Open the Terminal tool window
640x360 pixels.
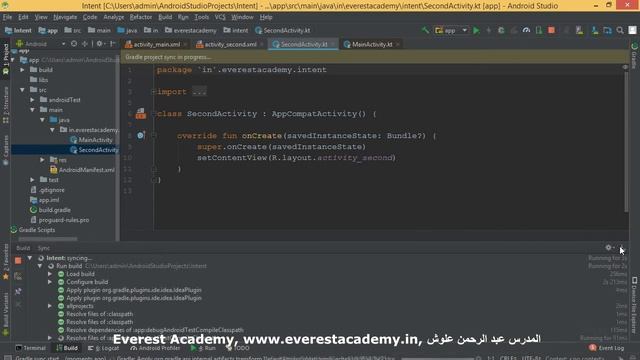pyautogui.click(x=31, y=348)
